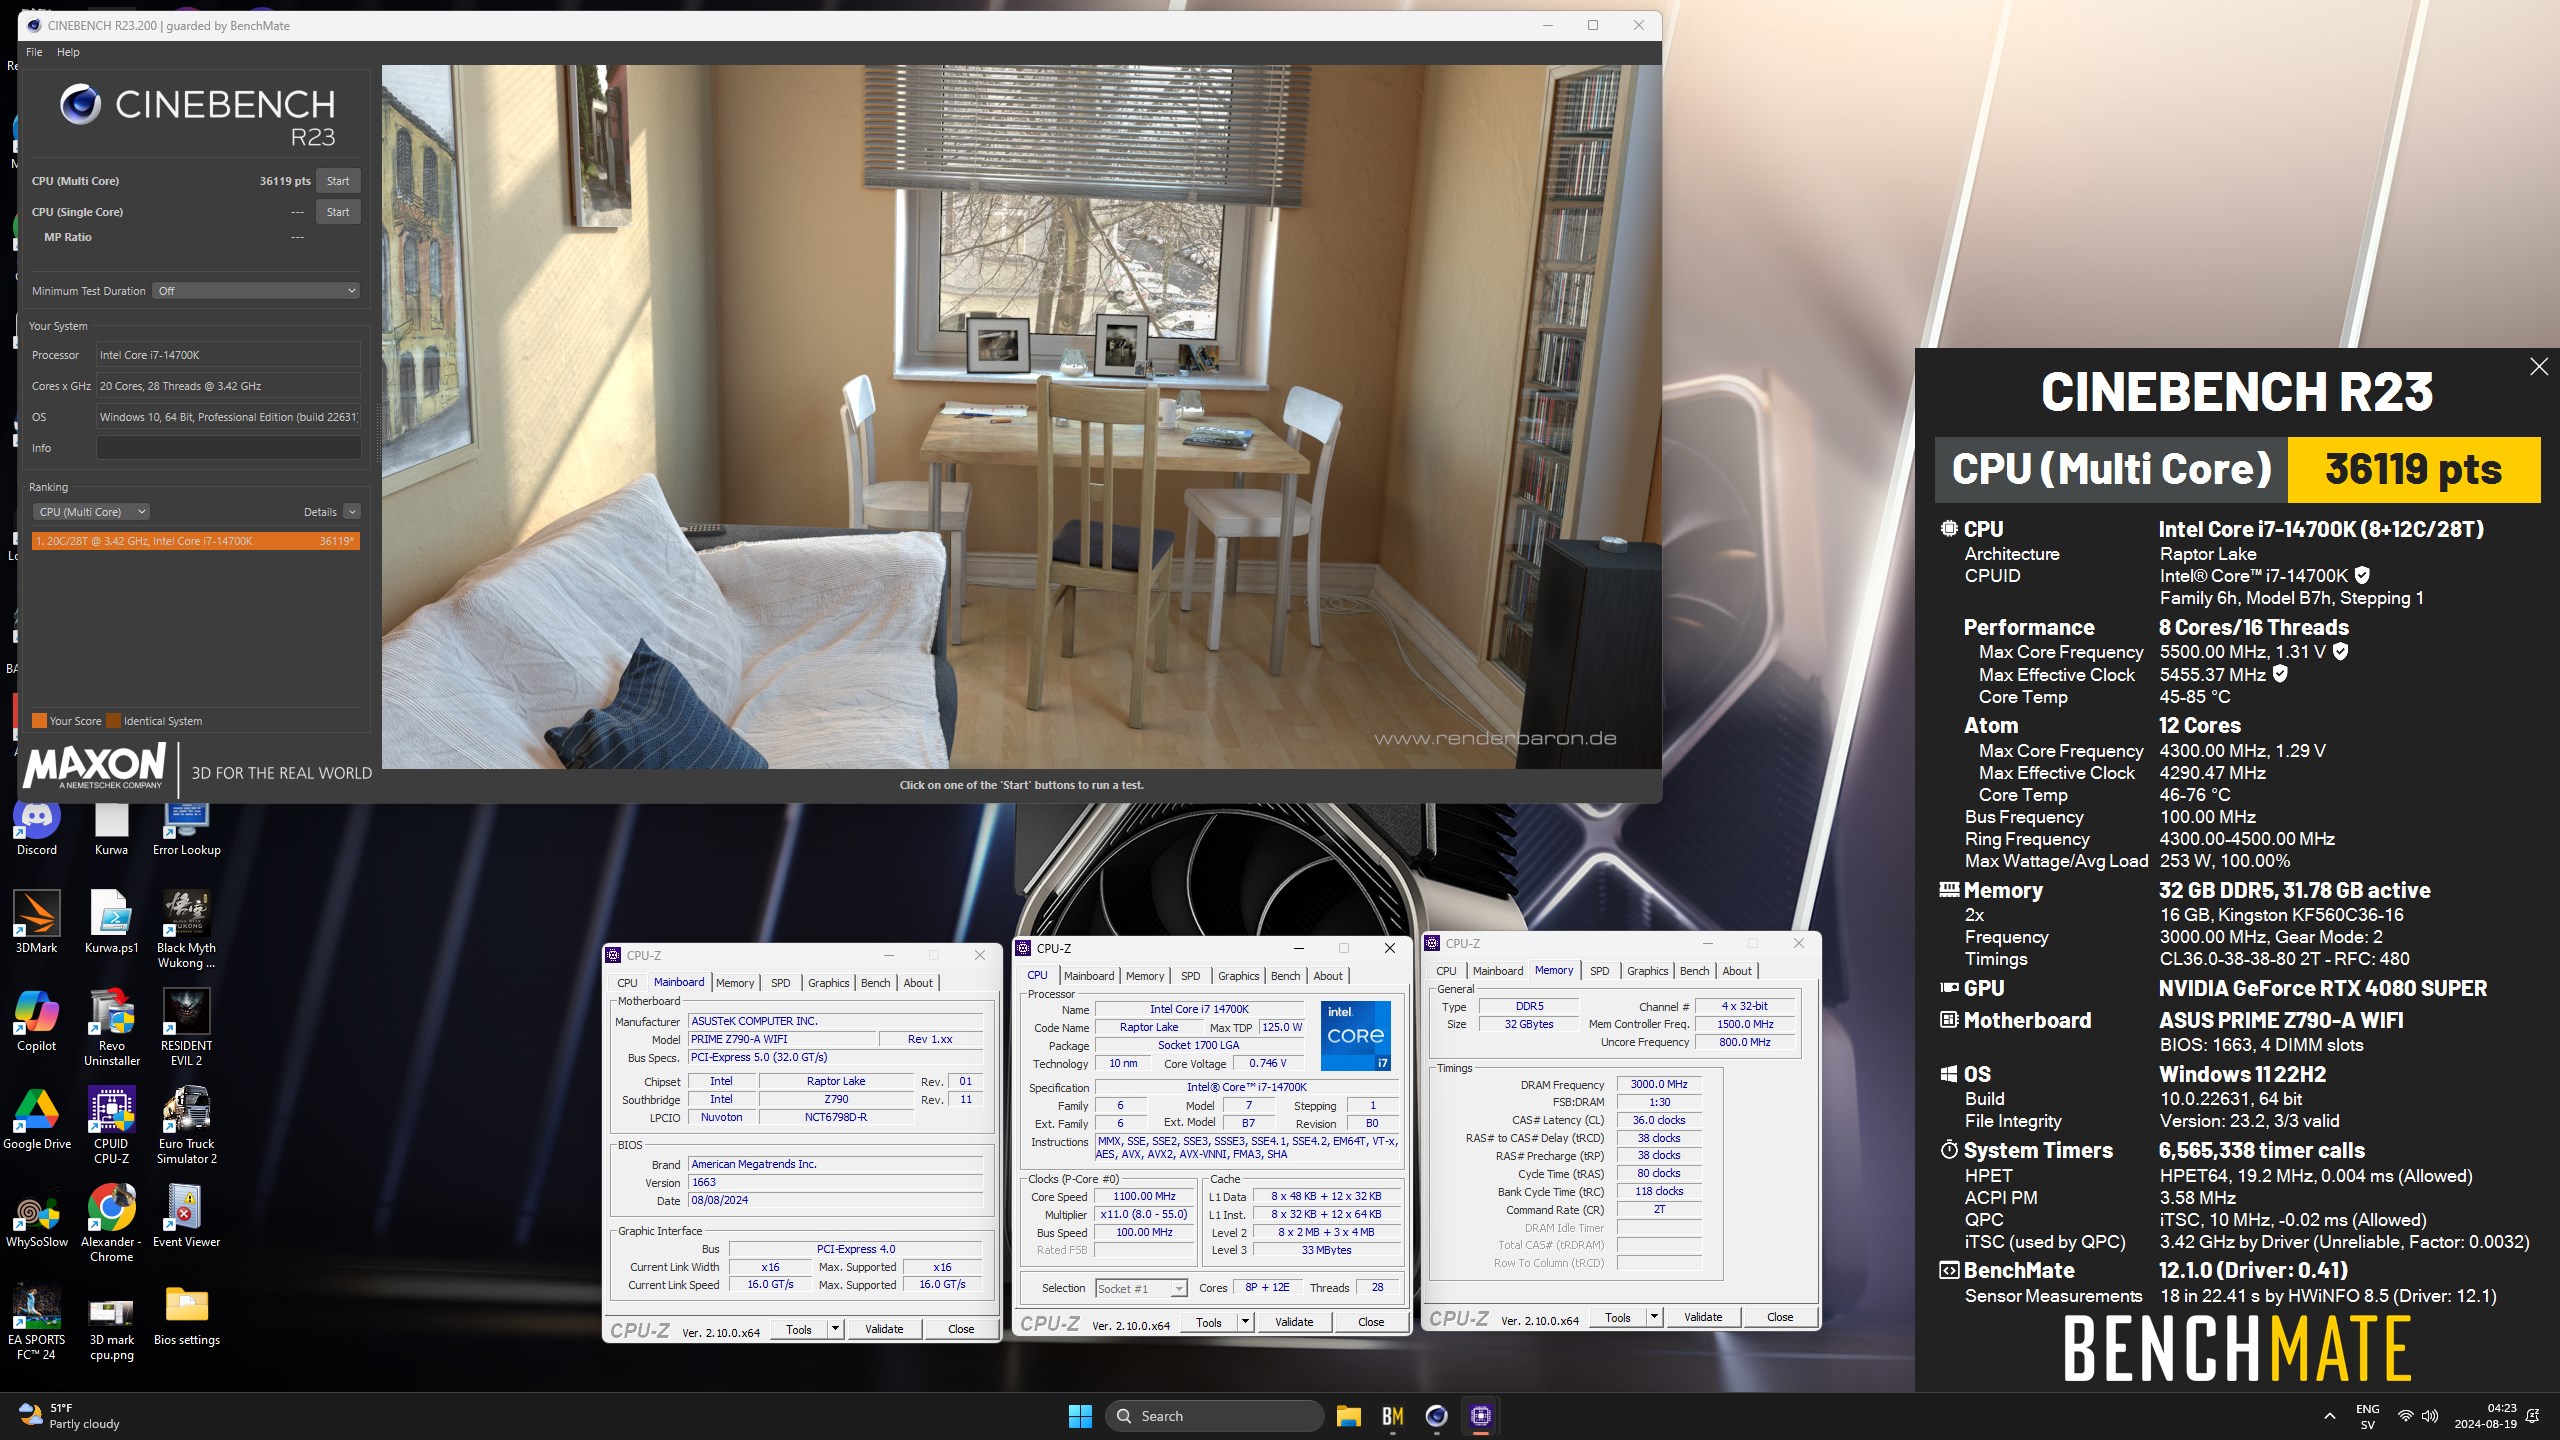Viewport: 2560px width, 1440px height.
Task: Open the Cinebench File menu
Action: click(34, 52)
